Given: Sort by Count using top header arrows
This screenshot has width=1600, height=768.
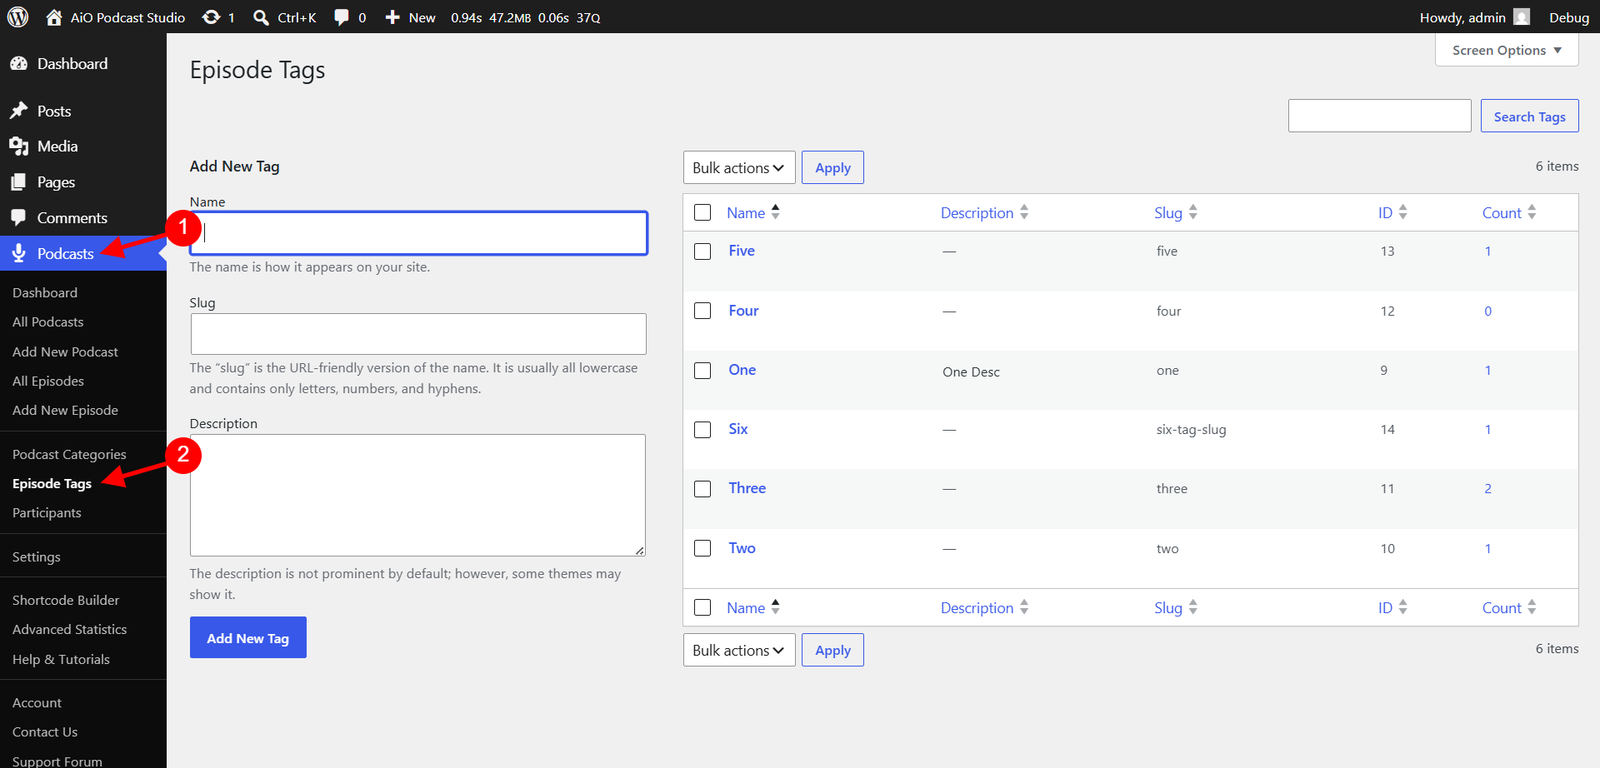Looking at the screenshot, I should [x=1532, y=212].
